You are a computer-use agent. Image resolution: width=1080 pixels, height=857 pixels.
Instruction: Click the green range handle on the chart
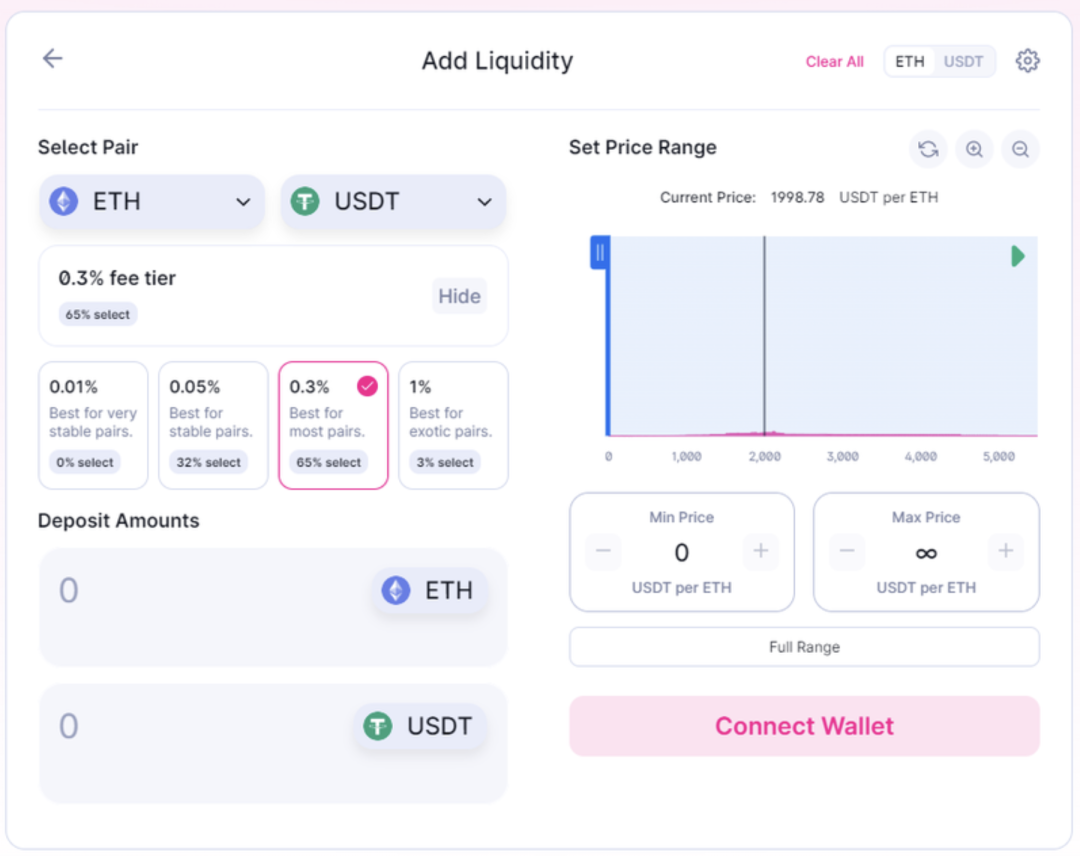click(x=1018, y=256)
